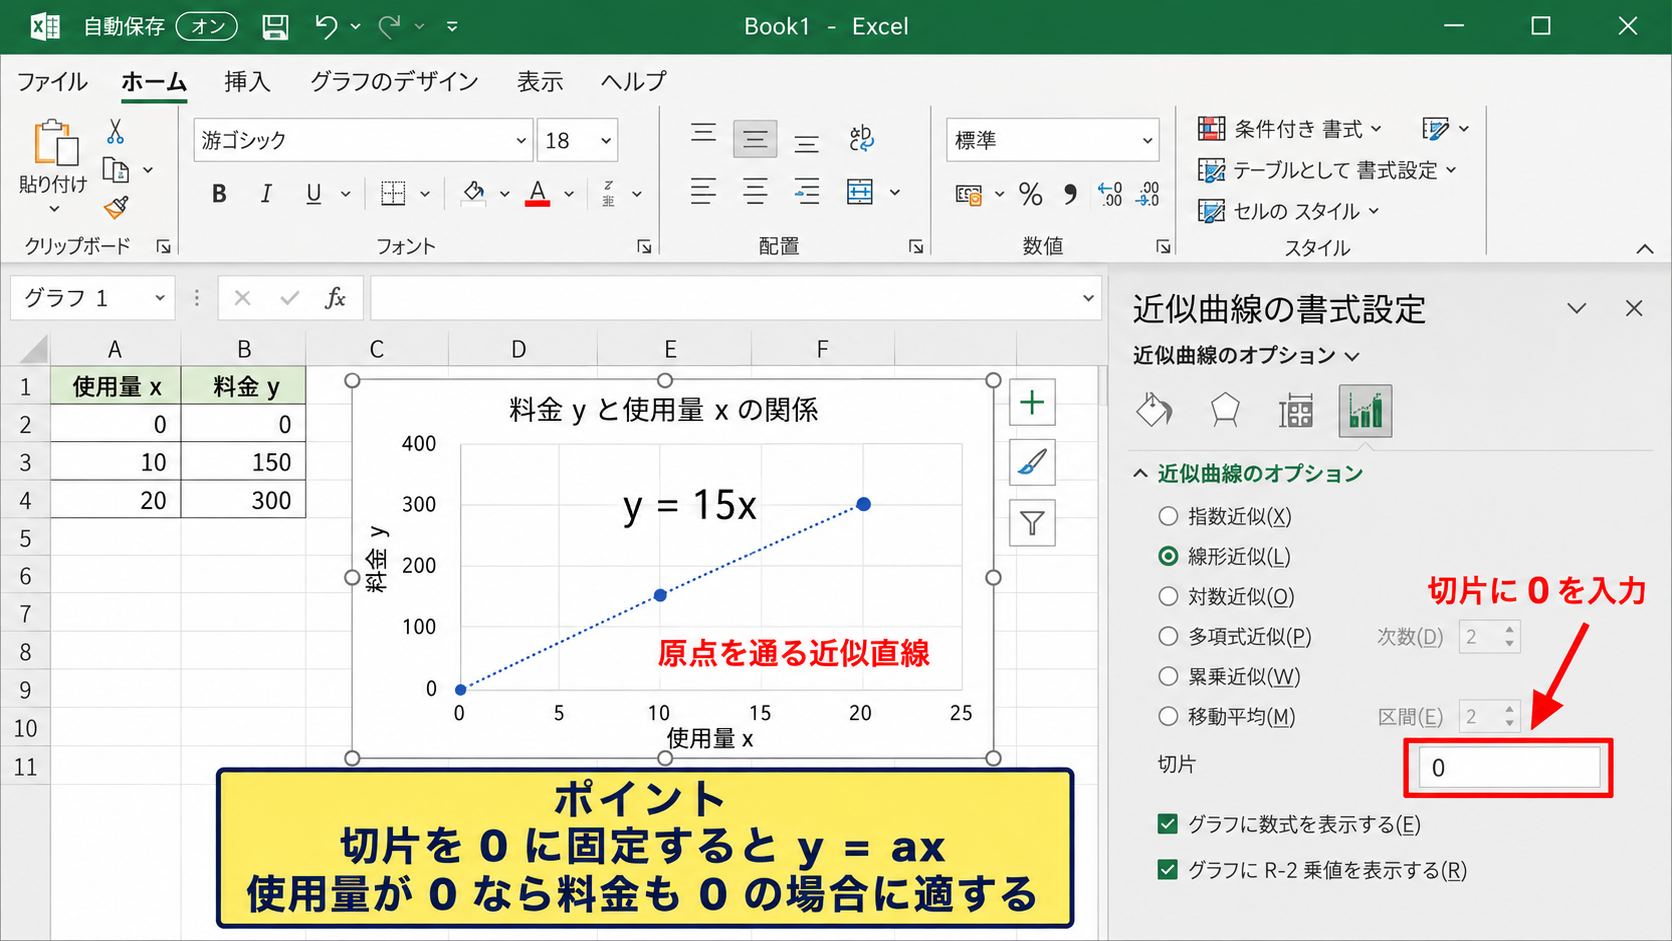Open the ファイル tab
The height and width of the screenshot is (941, 1672).
point(52,82)
